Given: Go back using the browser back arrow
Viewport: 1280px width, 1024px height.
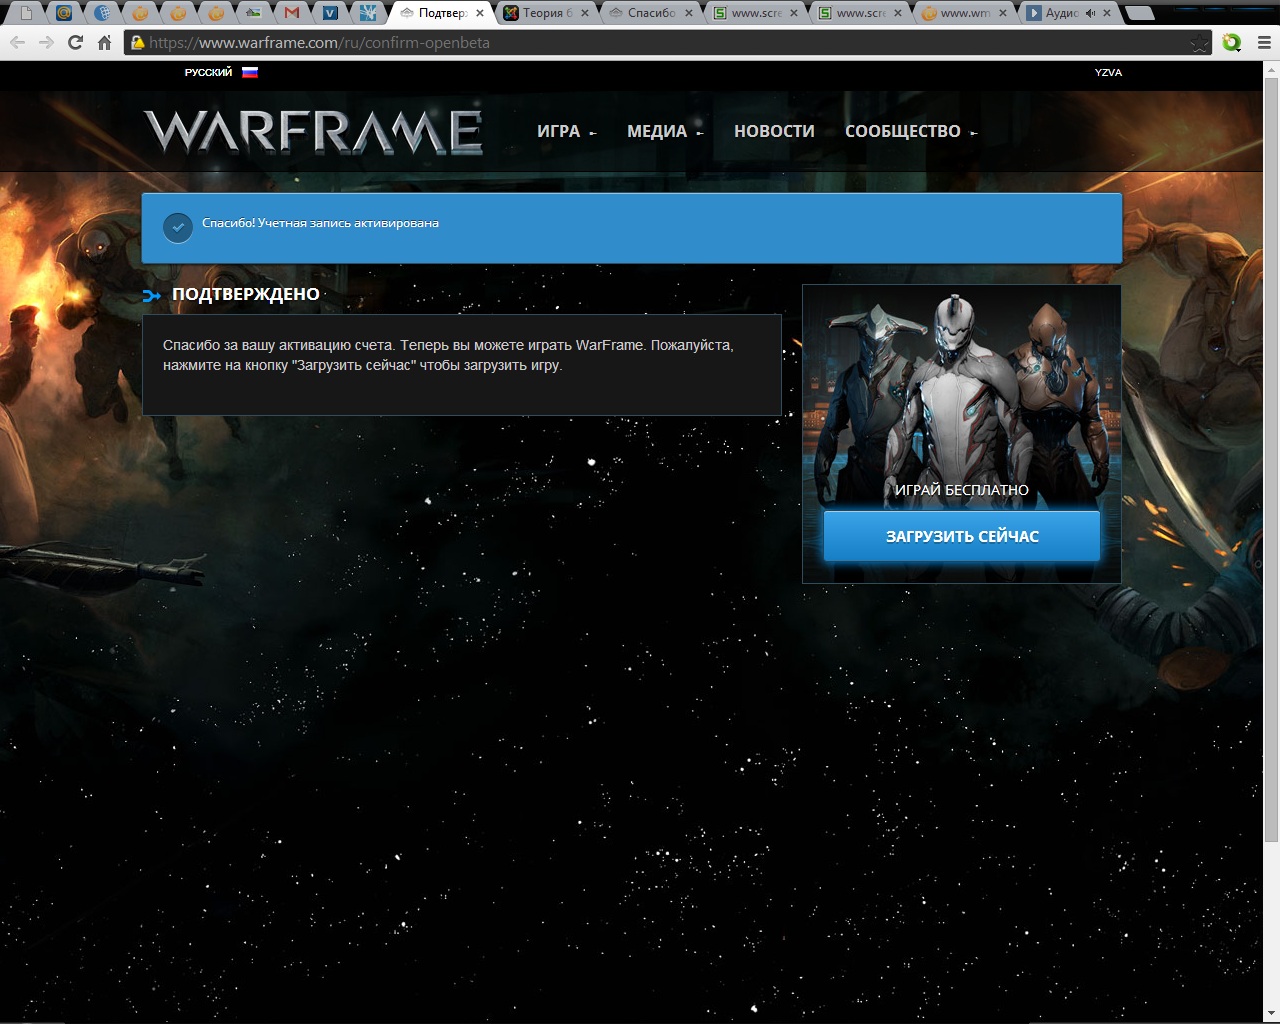Looking at the screenshot, I should [x=17, y=43].
